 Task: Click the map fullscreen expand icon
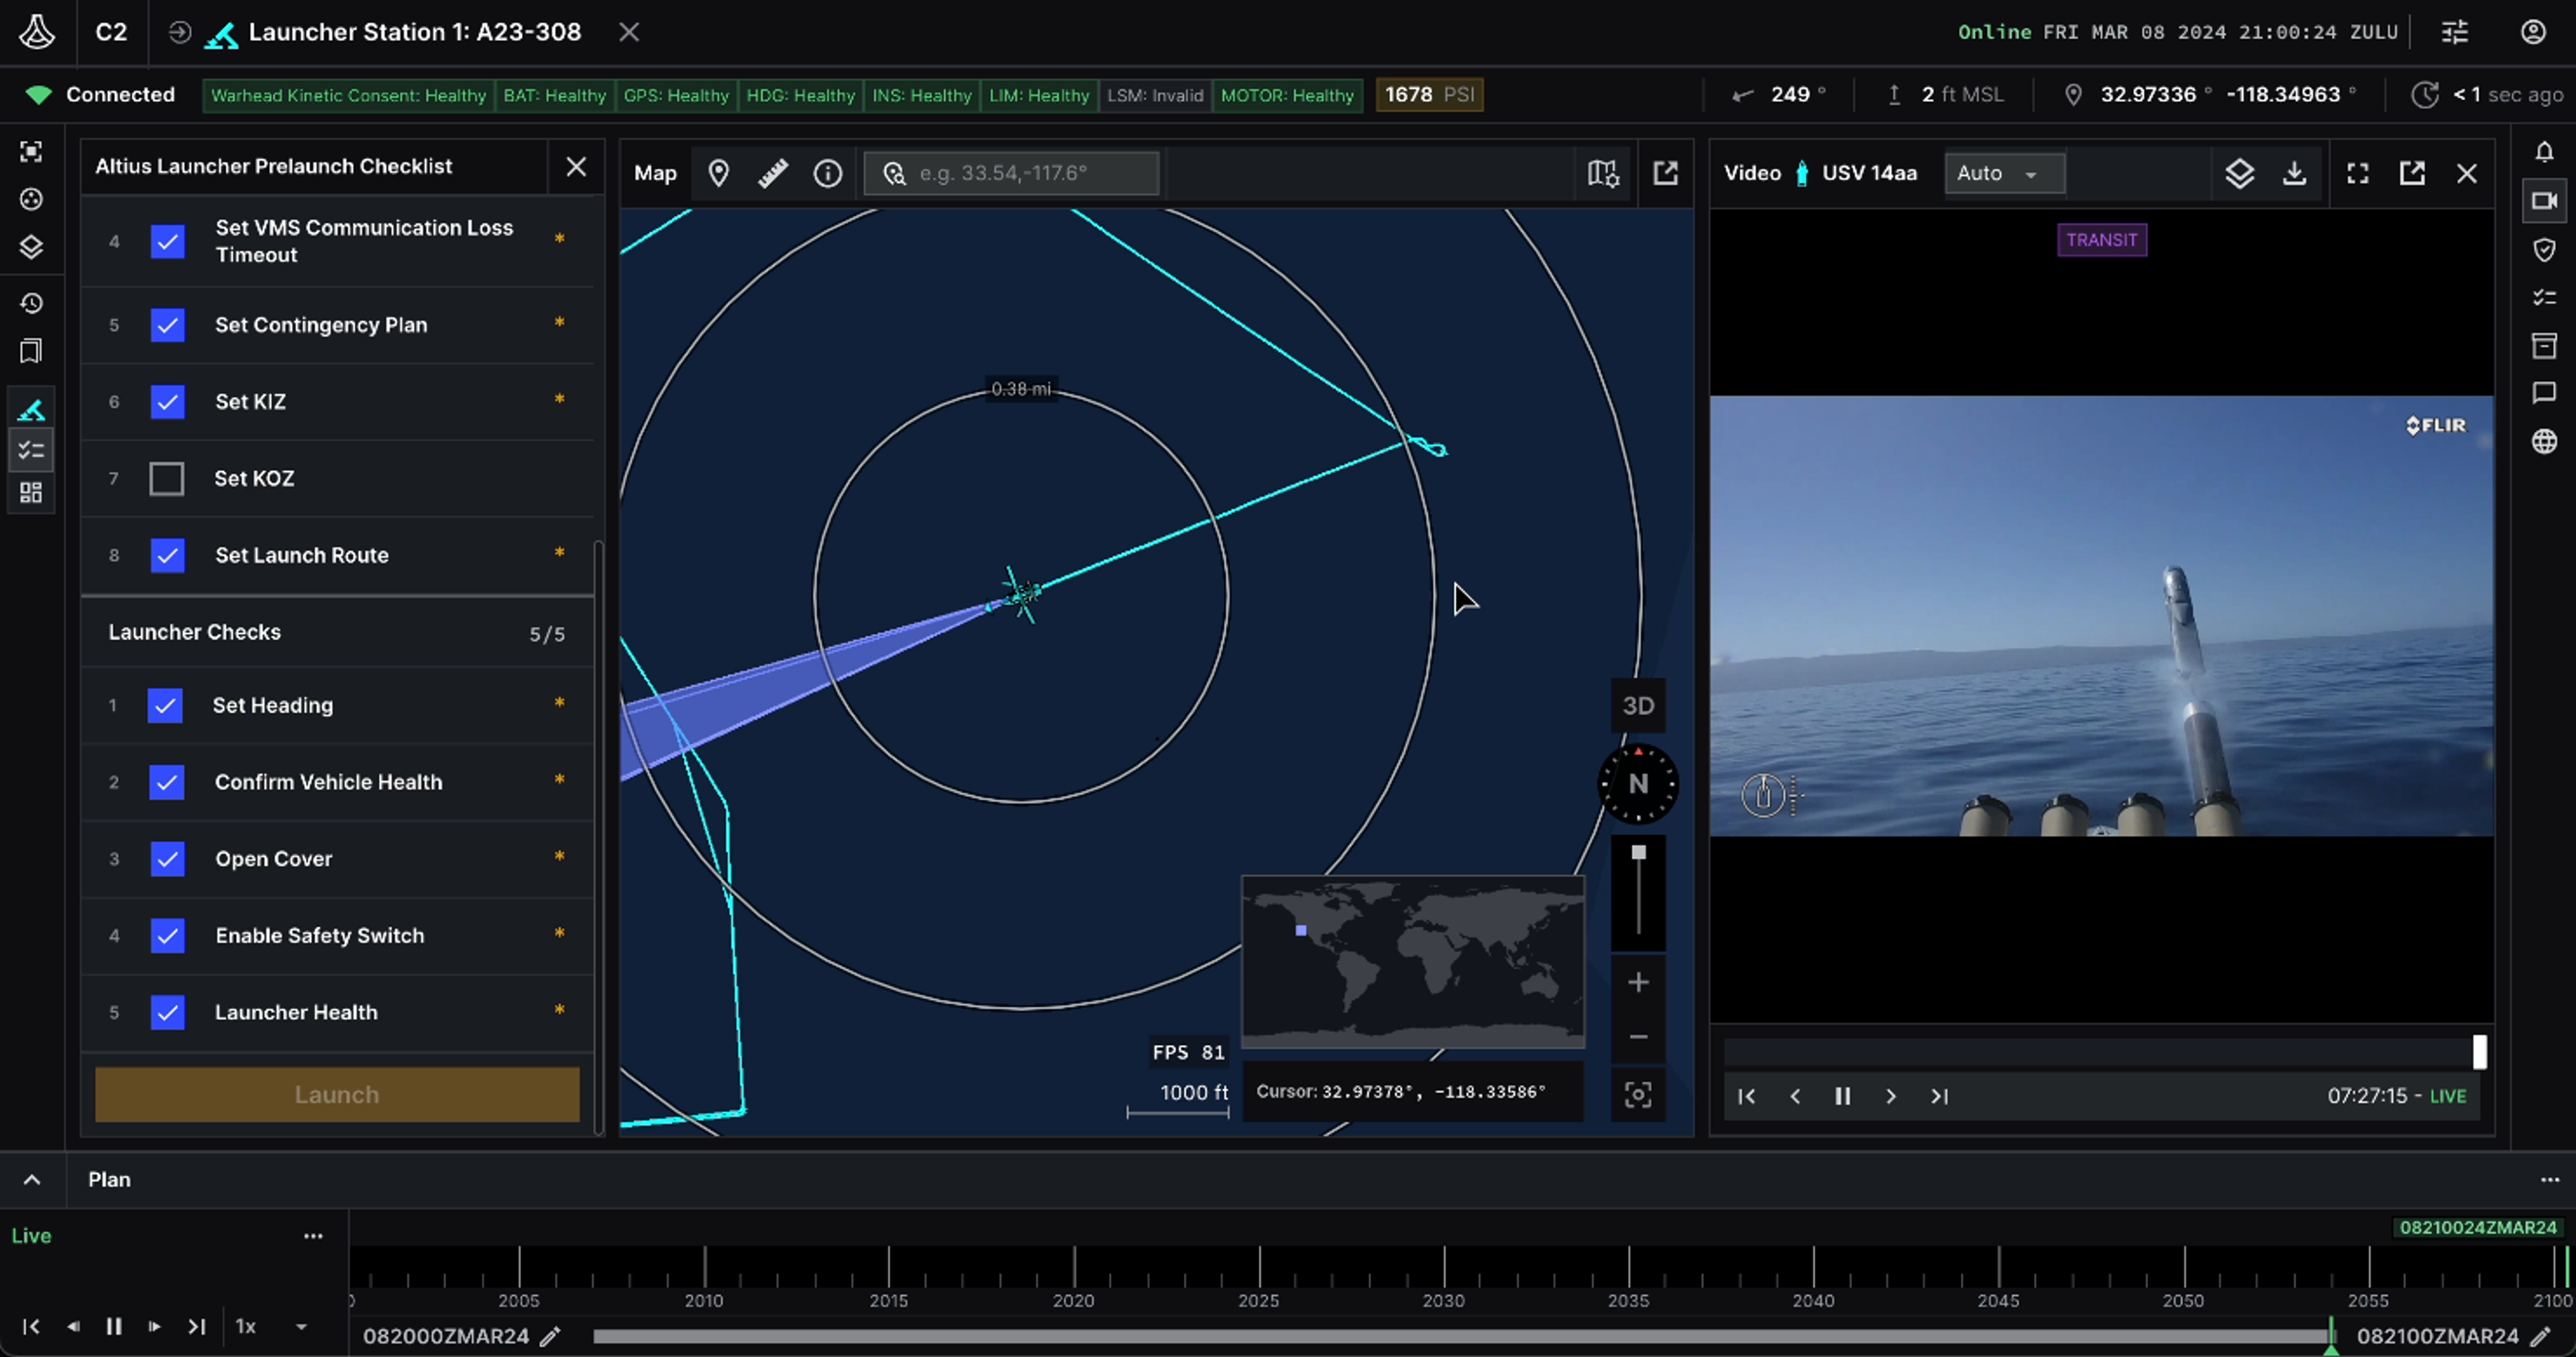point(1666,172)
